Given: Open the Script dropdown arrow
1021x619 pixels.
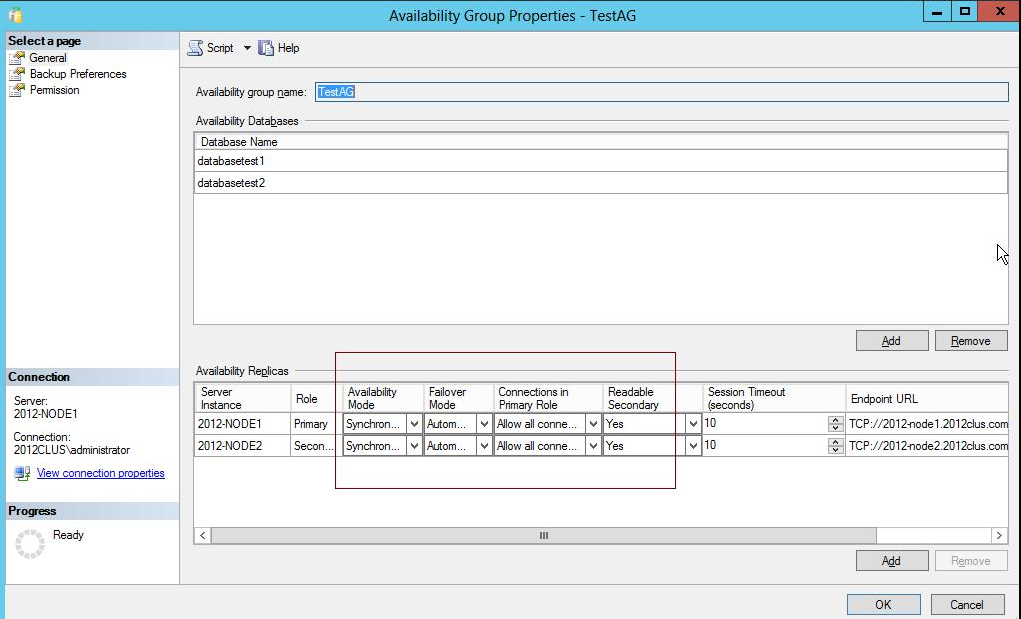Looking at the screenshot, I should click(x=247, y=47).
